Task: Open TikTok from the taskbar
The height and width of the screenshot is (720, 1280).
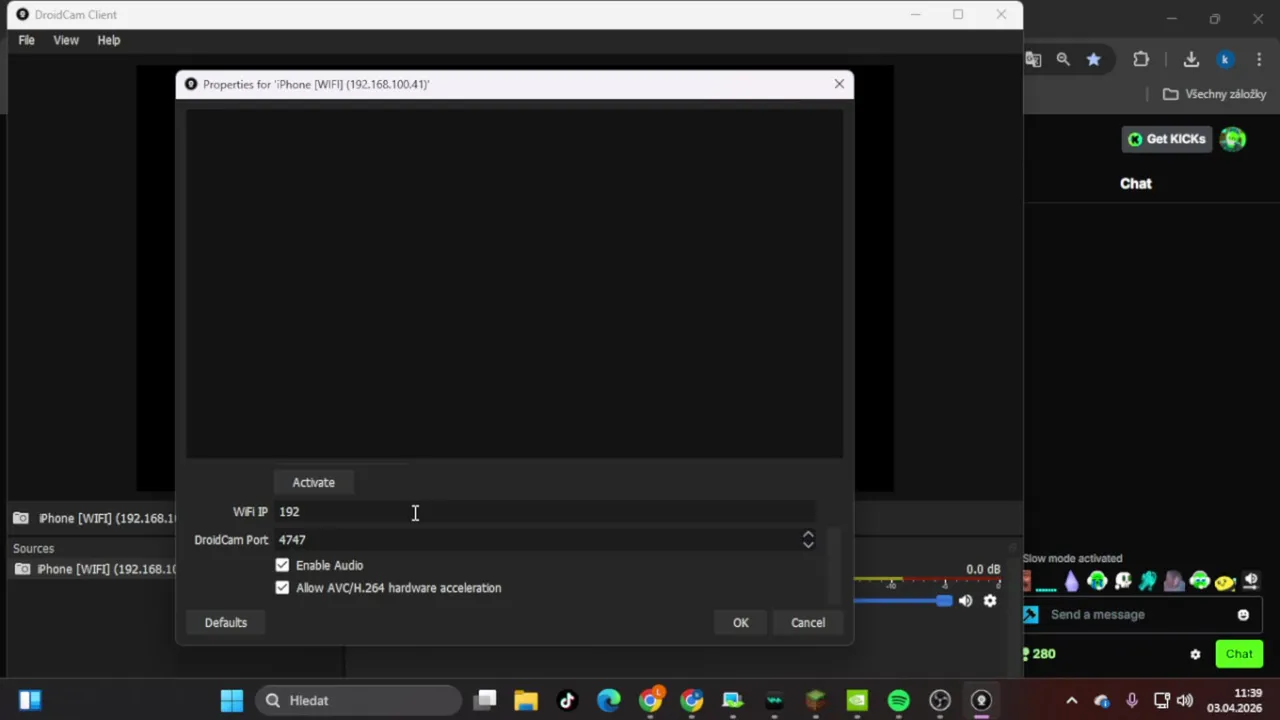Action: point(567,700)
